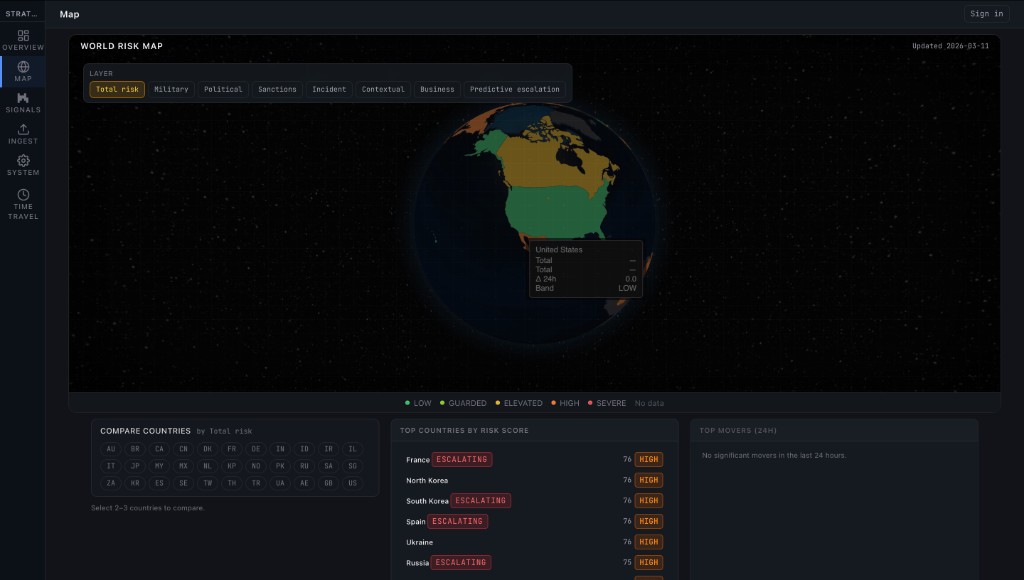Click the SEVERE red legend dot
The width and height of the screenshot is (1024, 580).
point(590,403)
